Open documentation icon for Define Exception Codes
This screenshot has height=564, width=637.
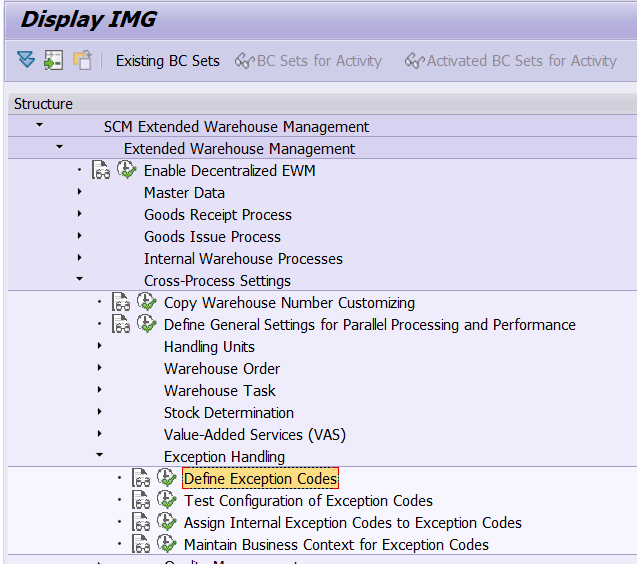coord(141,479)
